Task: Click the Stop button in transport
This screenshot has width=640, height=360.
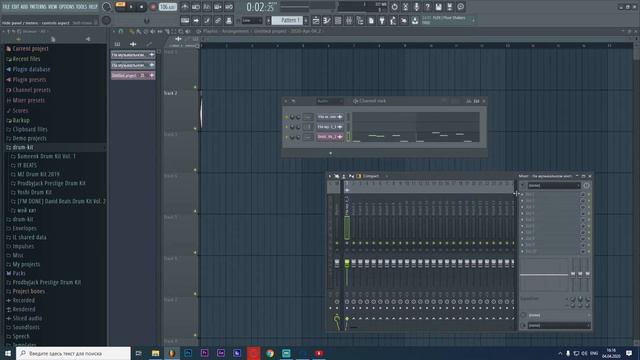Action: (x=141, y=7)
